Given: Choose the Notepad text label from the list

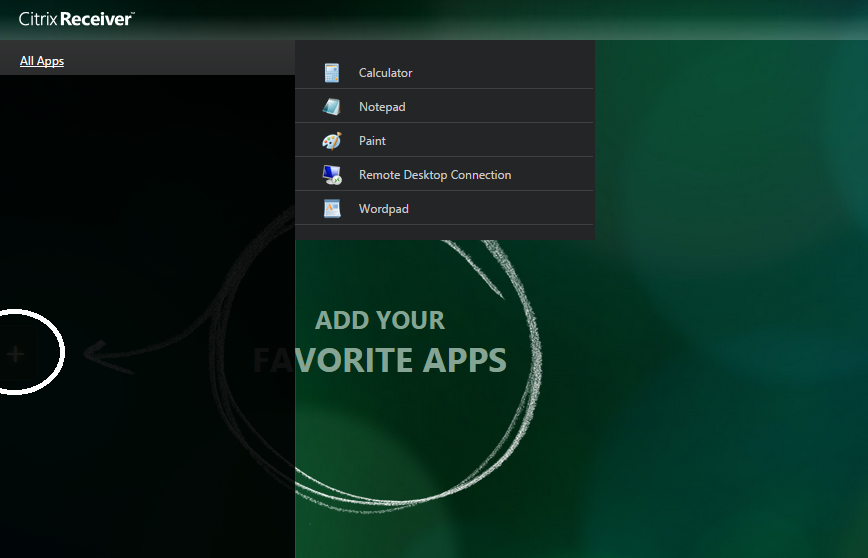Looking at the screenshot, I should (382, 107).
